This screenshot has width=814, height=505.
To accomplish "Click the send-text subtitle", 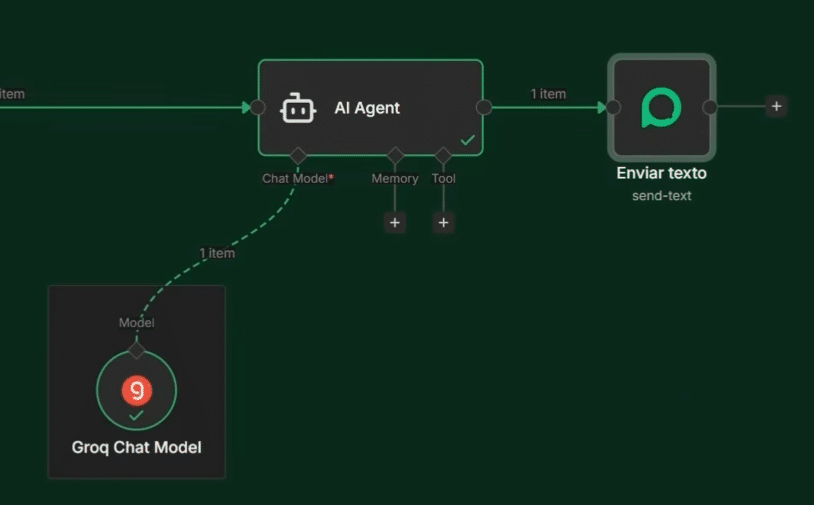I will coord(661,196).
